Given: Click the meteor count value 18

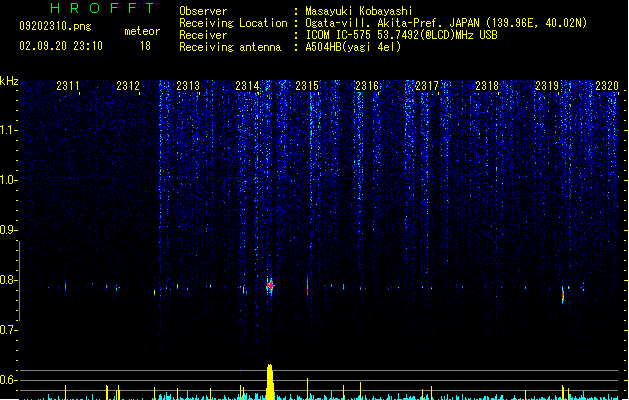Looking at the screenshot, I should (x=145, y=46).
